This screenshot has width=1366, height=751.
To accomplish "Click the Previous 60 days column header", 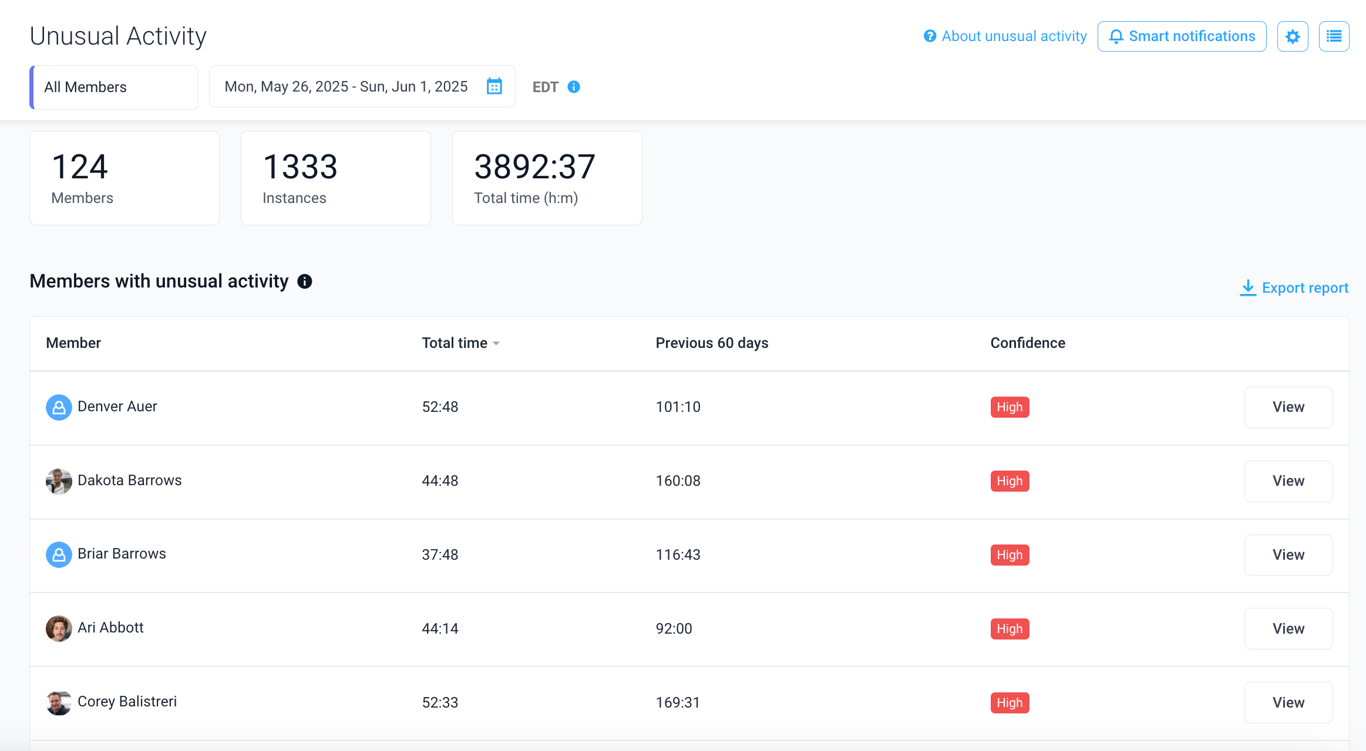I will click(712, 343).
